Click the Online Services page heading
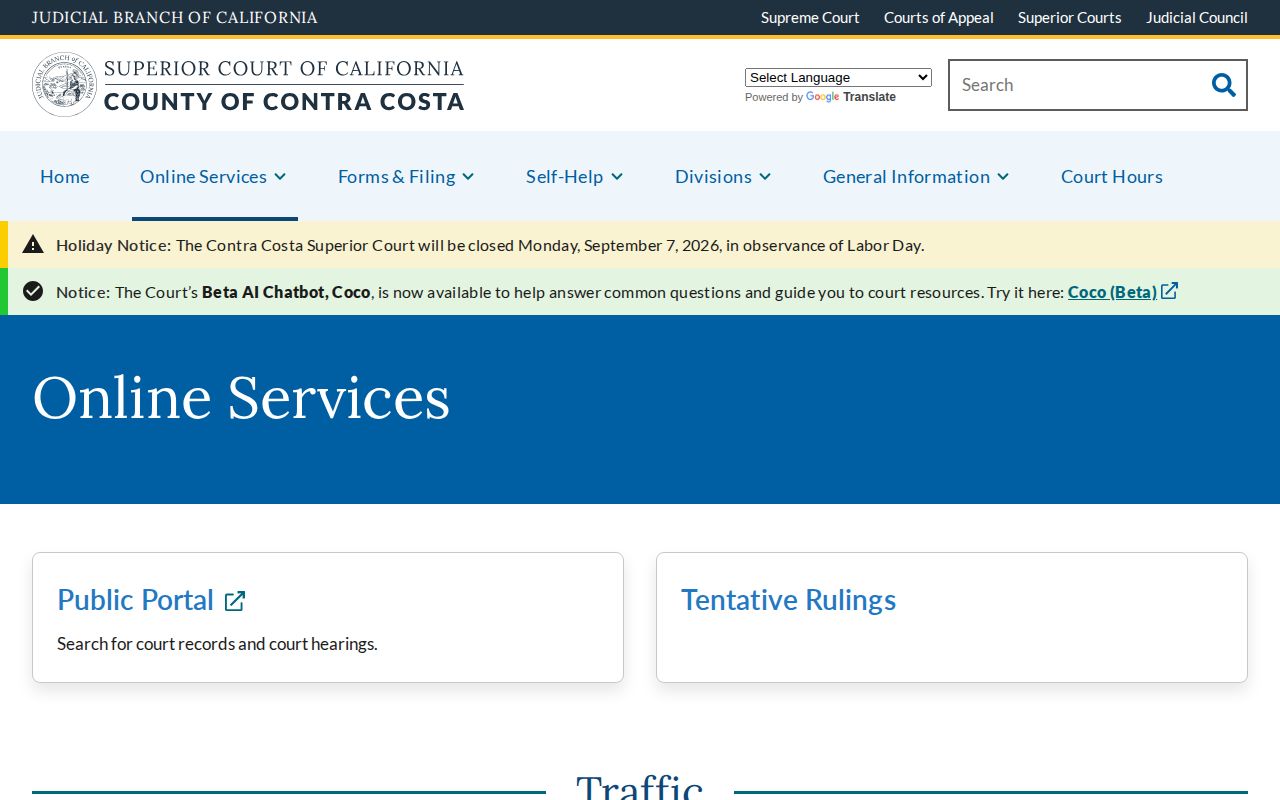 coord(241,397)
